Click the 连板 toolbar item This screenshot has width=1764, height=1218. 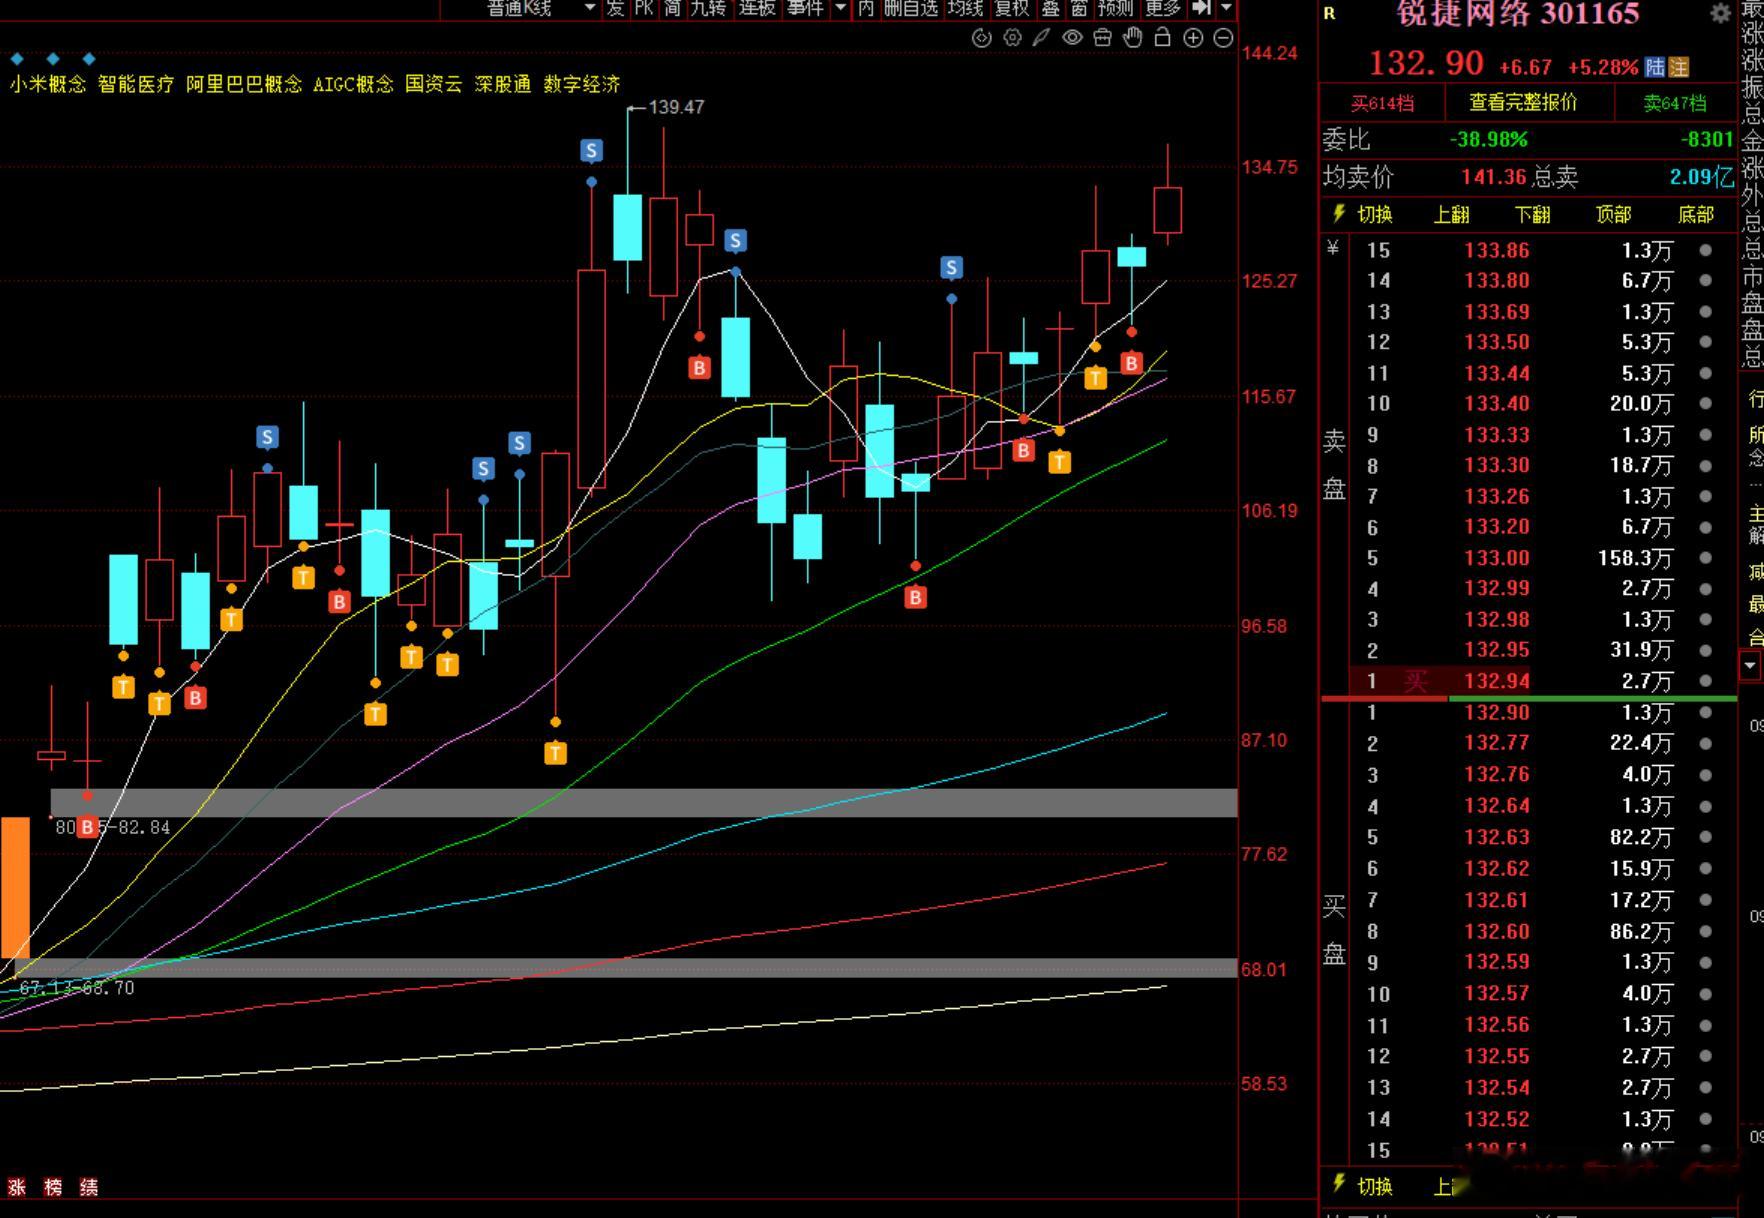pyautogui.click(x=757, y=8)
